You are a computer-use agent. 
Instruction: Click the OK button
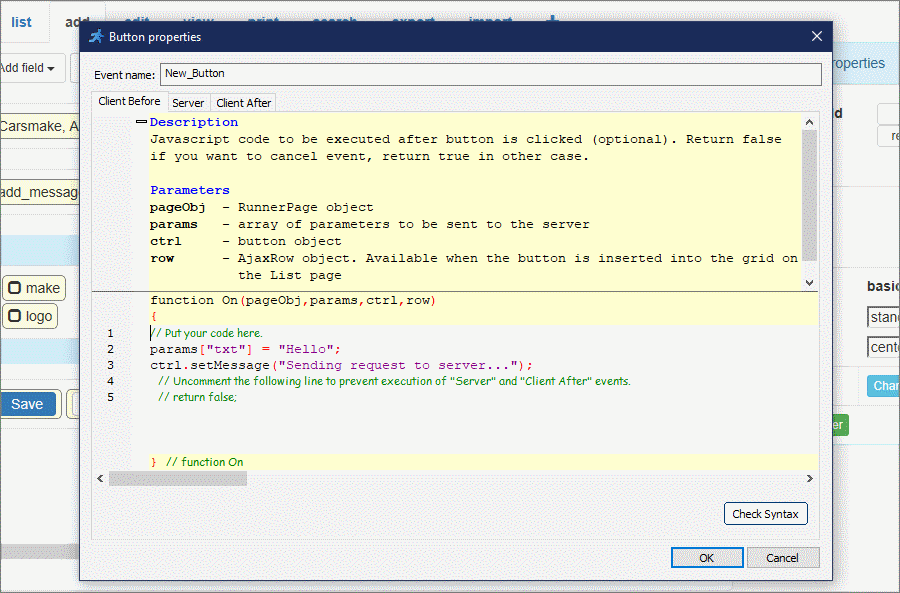click(707, 557)
